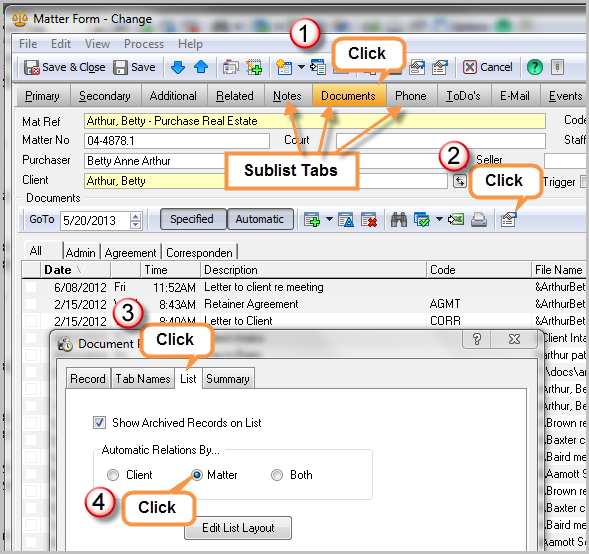The width and height of the screenshot is (589, 554).
Task: Toggle Show Archived Records on List checkbox
Action: click(x=100, y=423)
